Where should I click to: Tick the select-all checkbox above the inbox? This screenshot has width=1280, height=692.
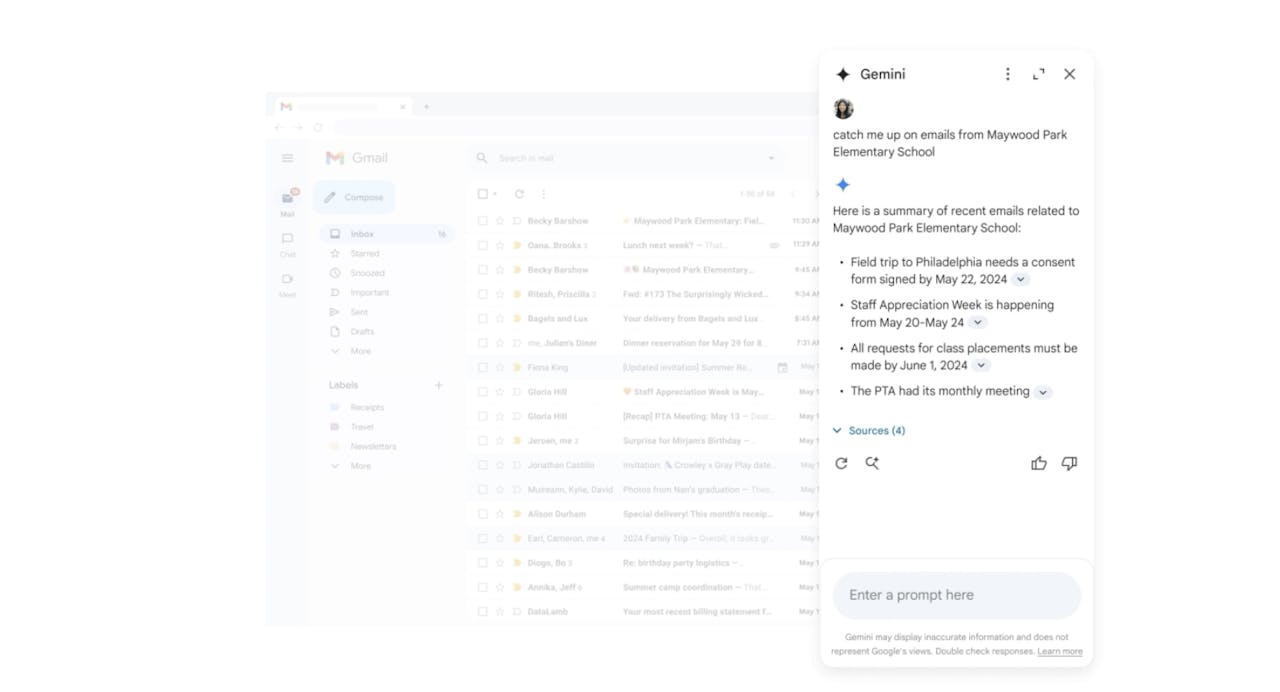point(483,194)
